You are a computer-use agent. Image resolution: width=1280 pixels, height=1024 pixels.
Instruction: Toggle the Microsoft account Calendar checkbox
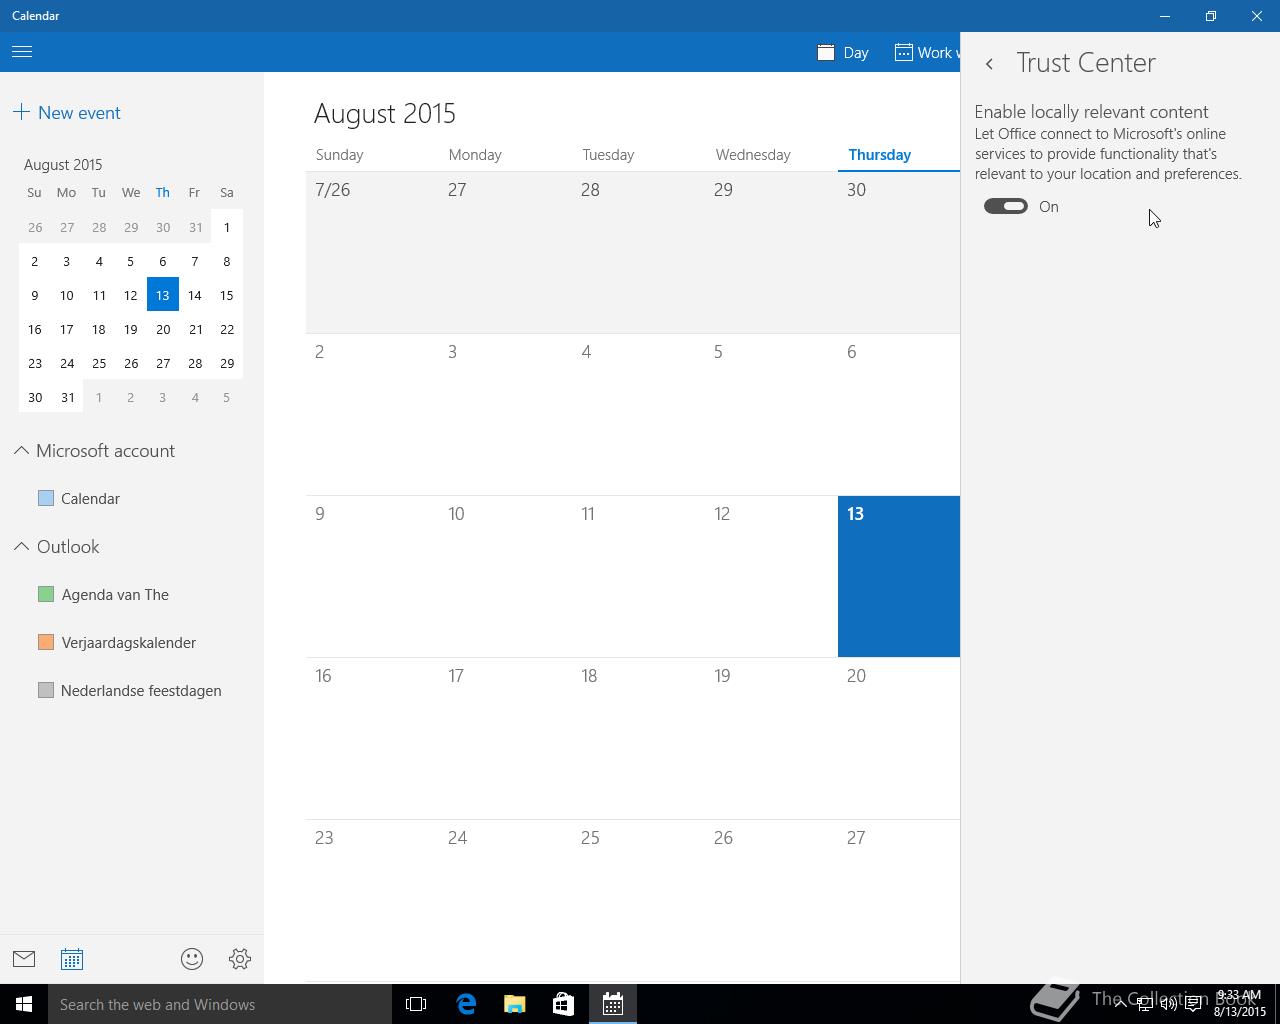click(46, 498)
